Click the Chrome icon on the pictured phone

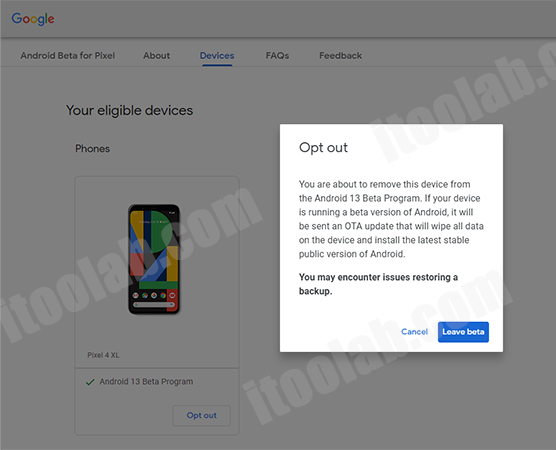coord(163,295)
